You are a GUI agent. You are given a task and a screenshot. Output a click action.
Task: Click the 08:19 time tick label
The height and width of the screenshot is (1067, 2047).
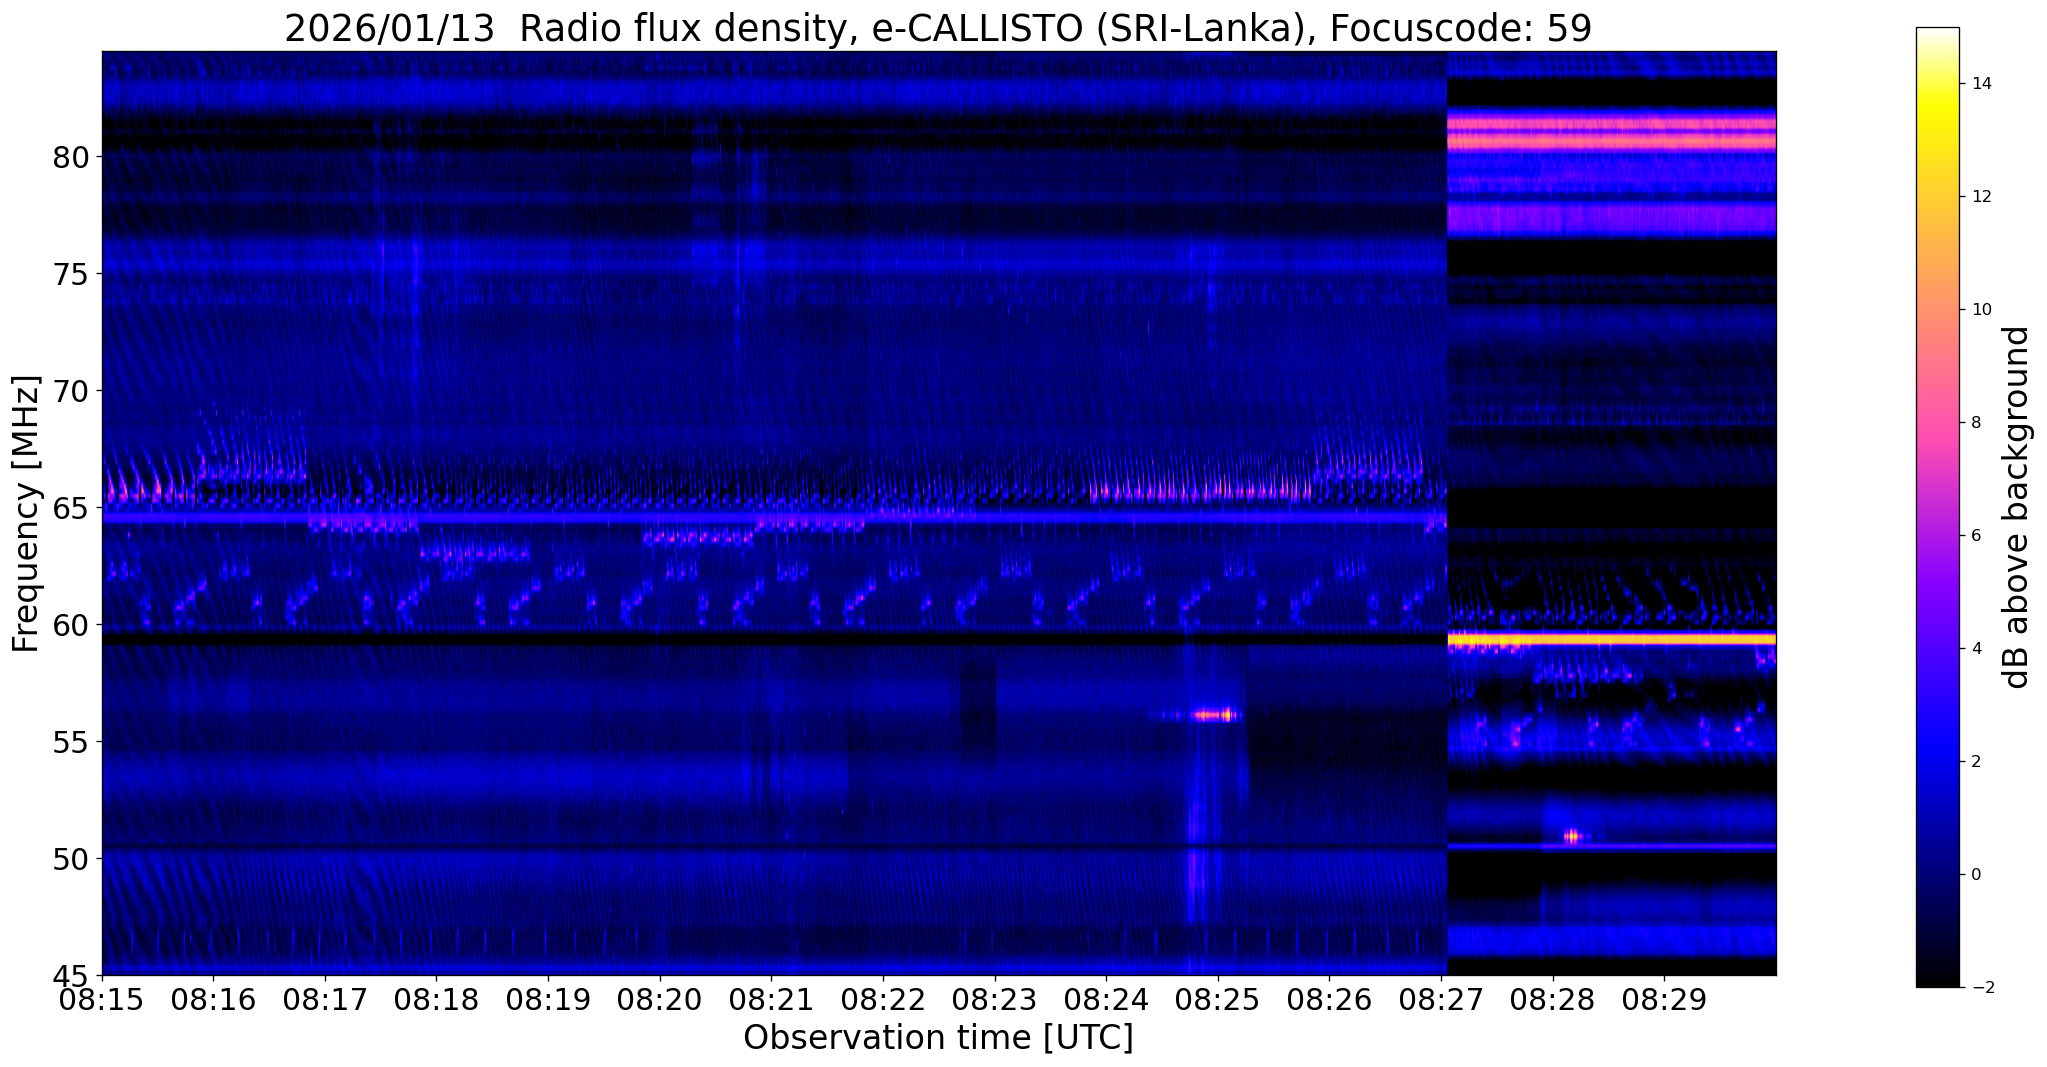coord(548,999)
